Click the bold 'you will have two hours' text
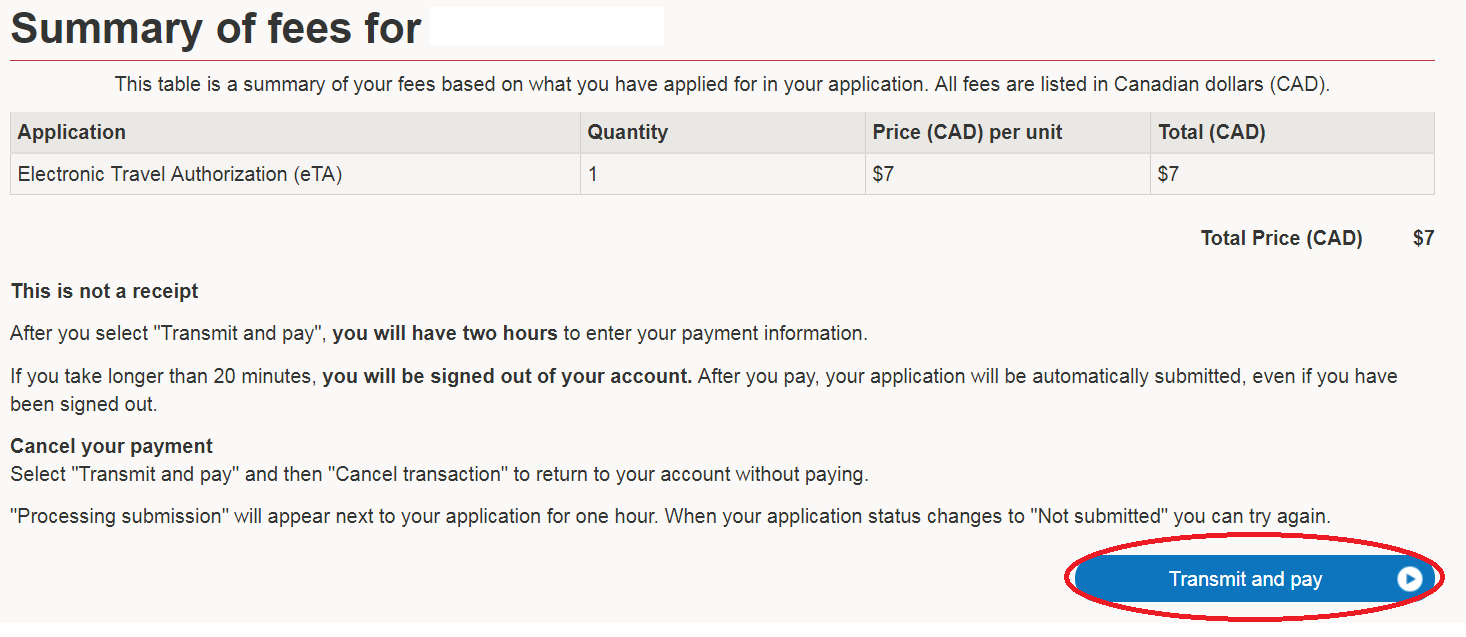Image resolution: width=1466 pixels, height=637 pixels. (x=445, y=333)
